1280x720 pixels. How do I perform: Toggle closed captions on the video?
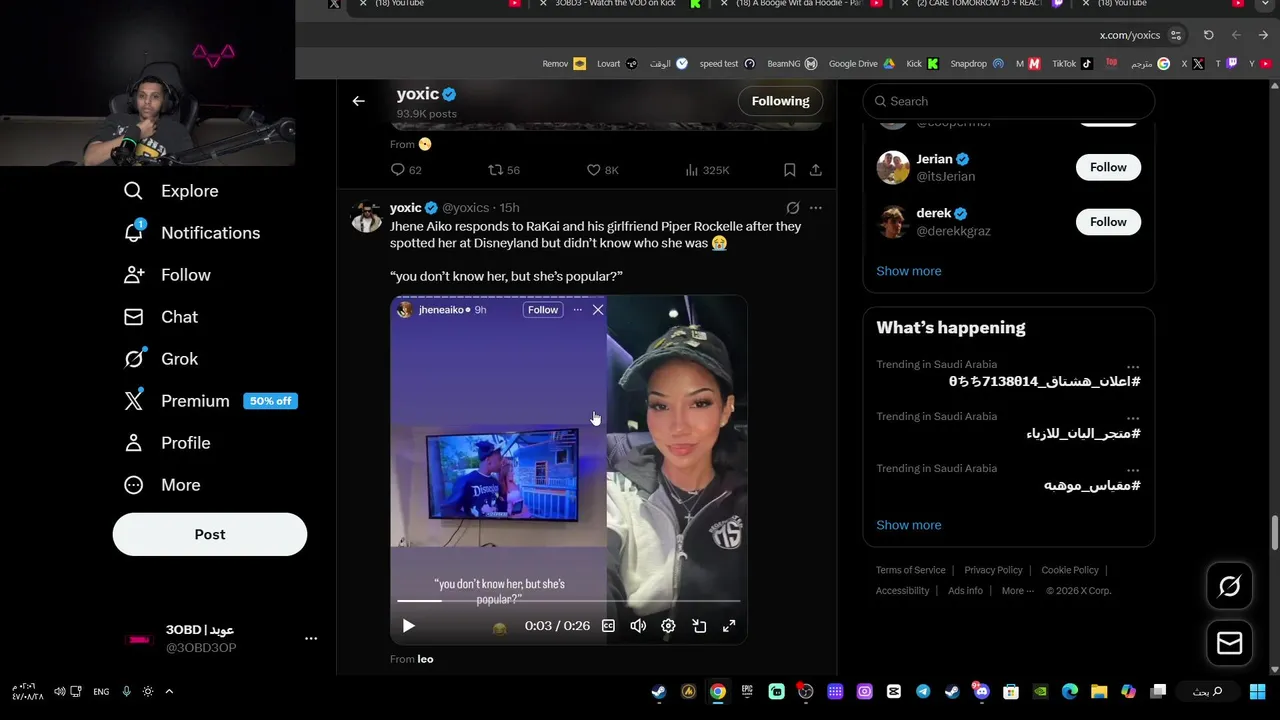click(x=608, y=626)
